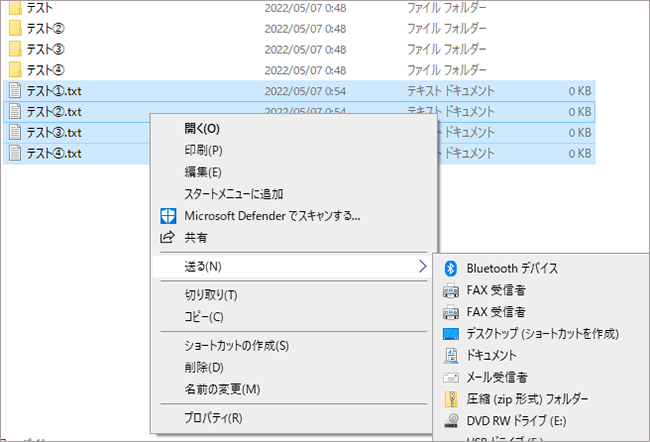The width and height of the screenshot is (650, 442).
Task: Send to ドキュメント
Action: tap(491, 355)
